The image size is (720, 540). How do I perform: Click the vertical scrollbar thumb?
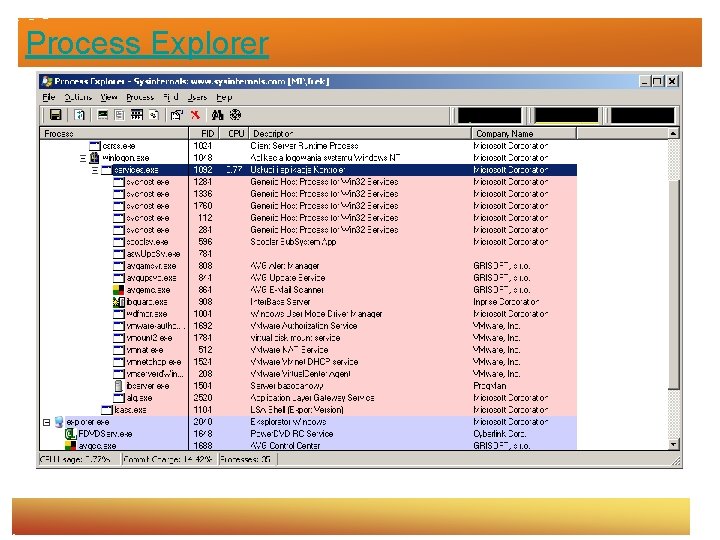(673, 284)
